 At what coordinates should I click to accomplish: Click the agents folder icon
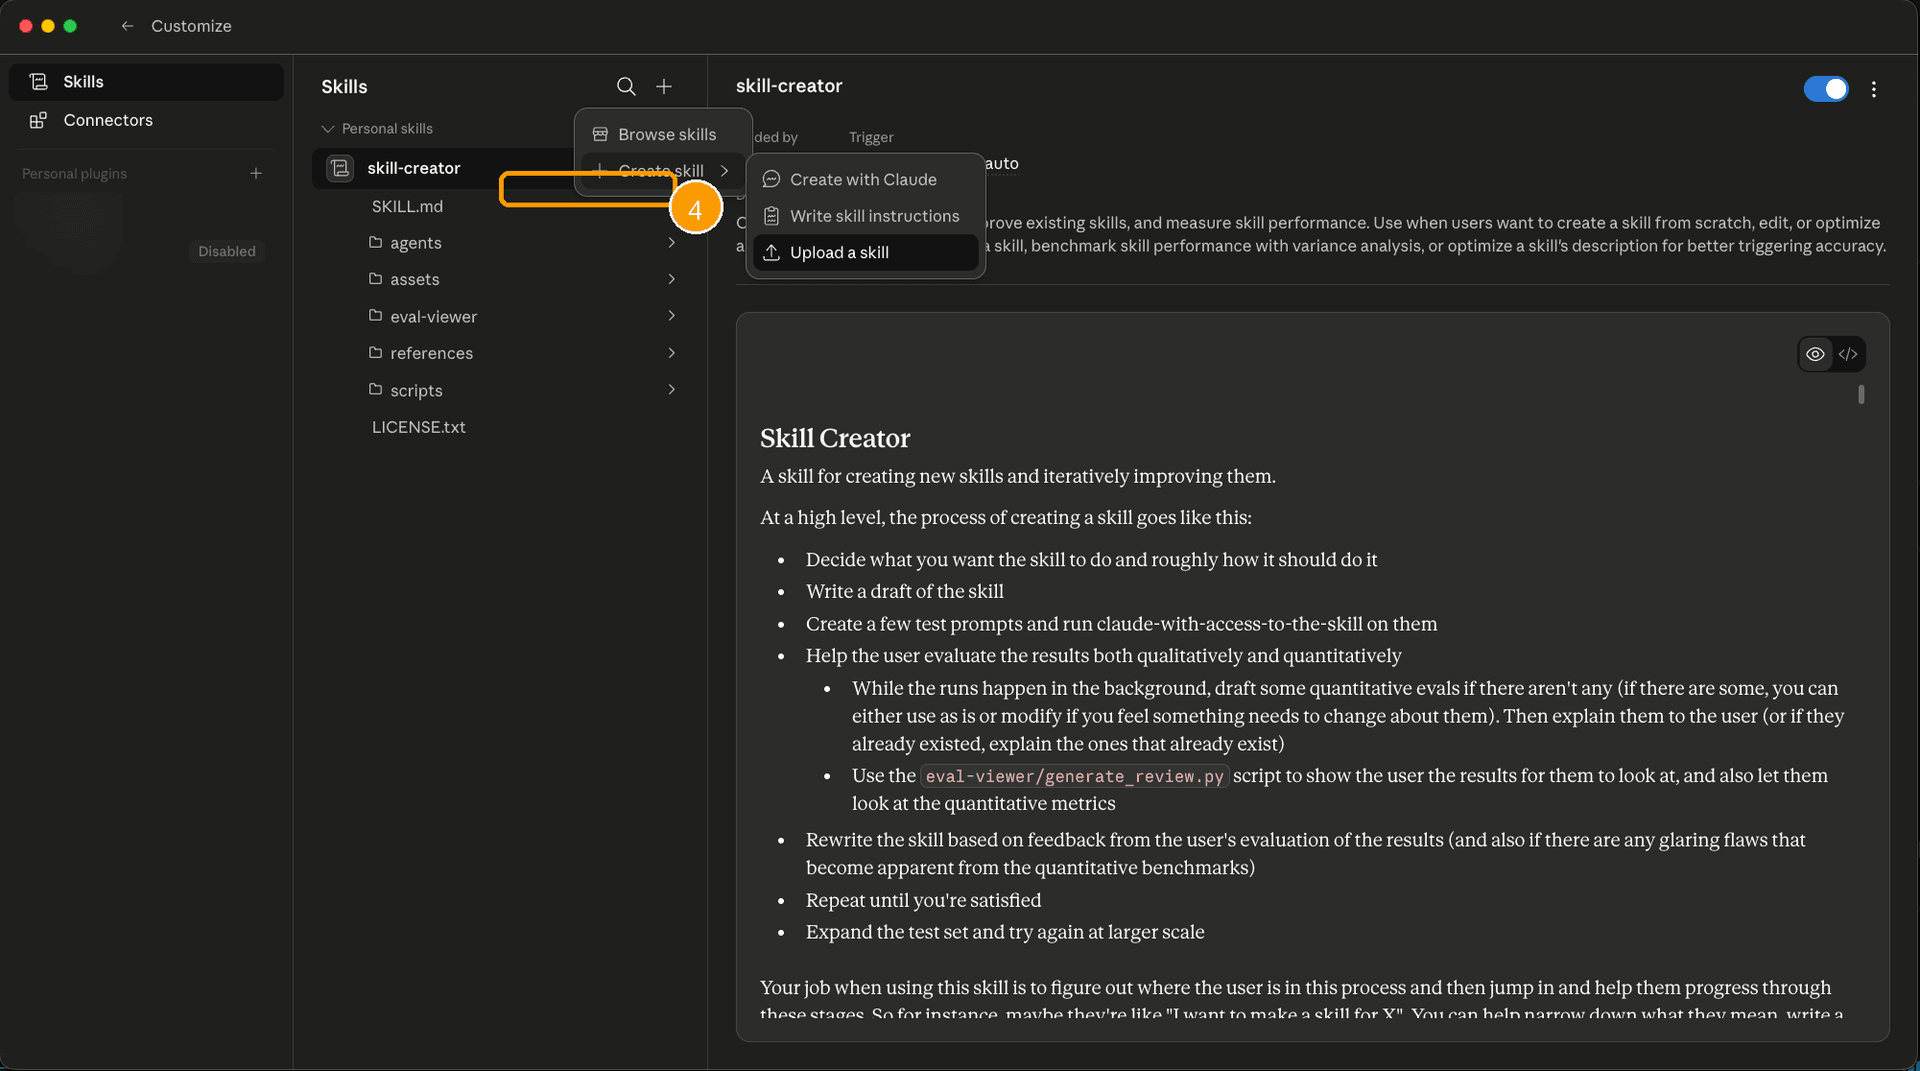[375, 242]
